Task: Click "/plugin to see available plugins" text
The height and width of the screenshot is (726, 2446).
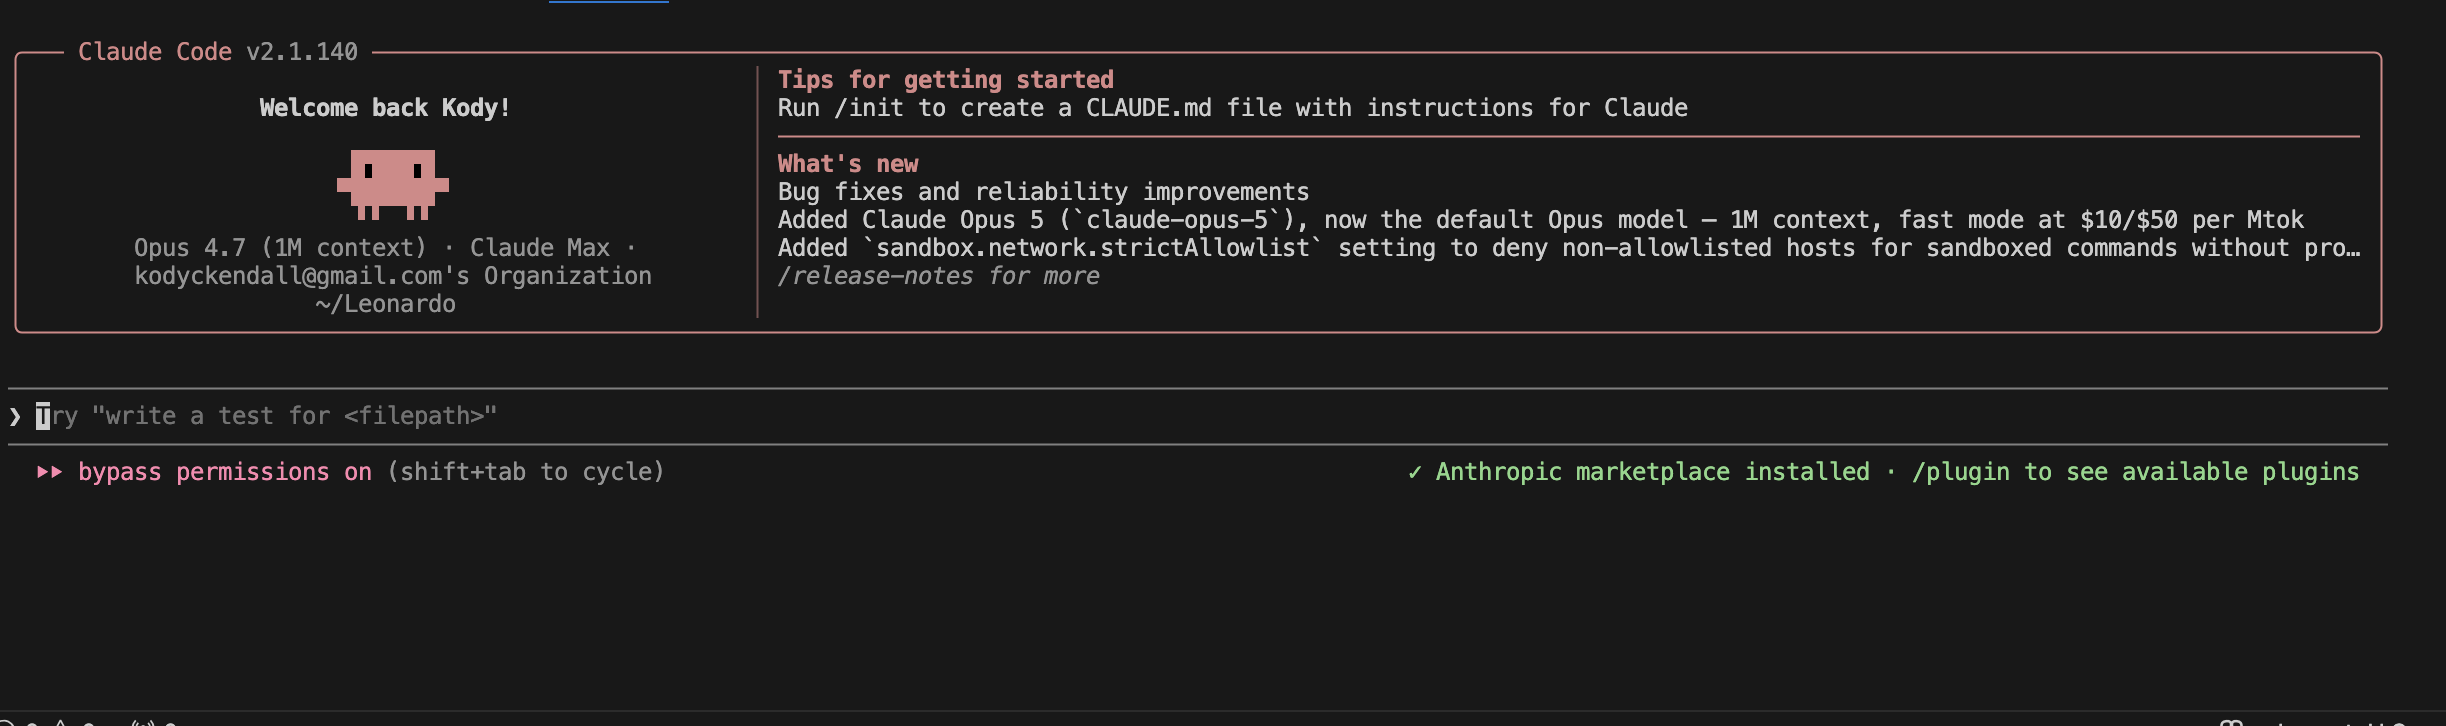Action: pyautogui.click(x=2135, y=472)
